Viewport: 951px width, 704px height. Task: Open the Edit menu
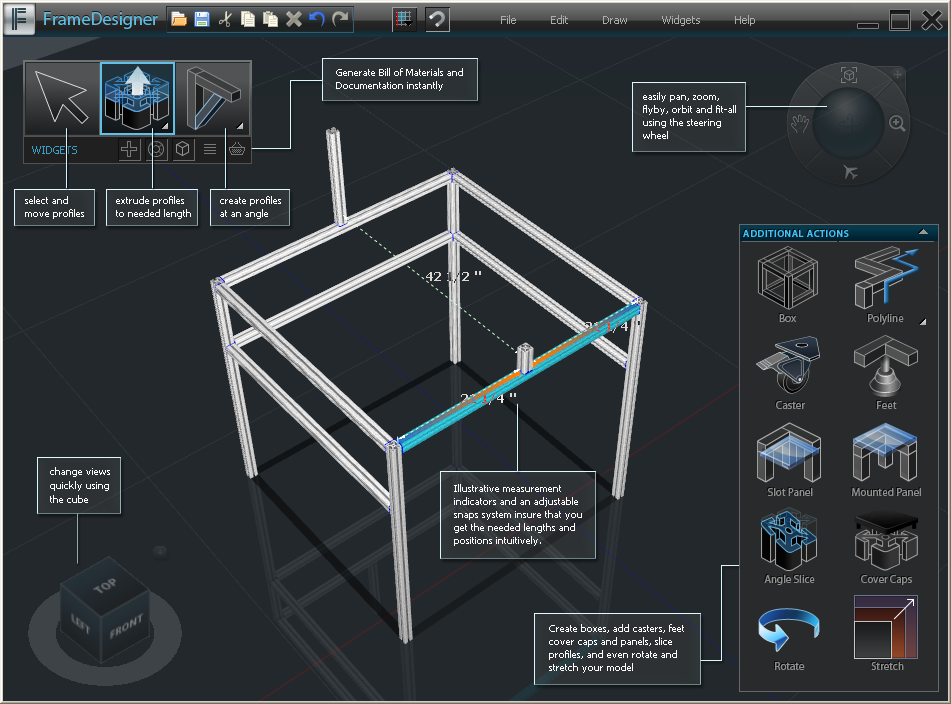point(559,20)
